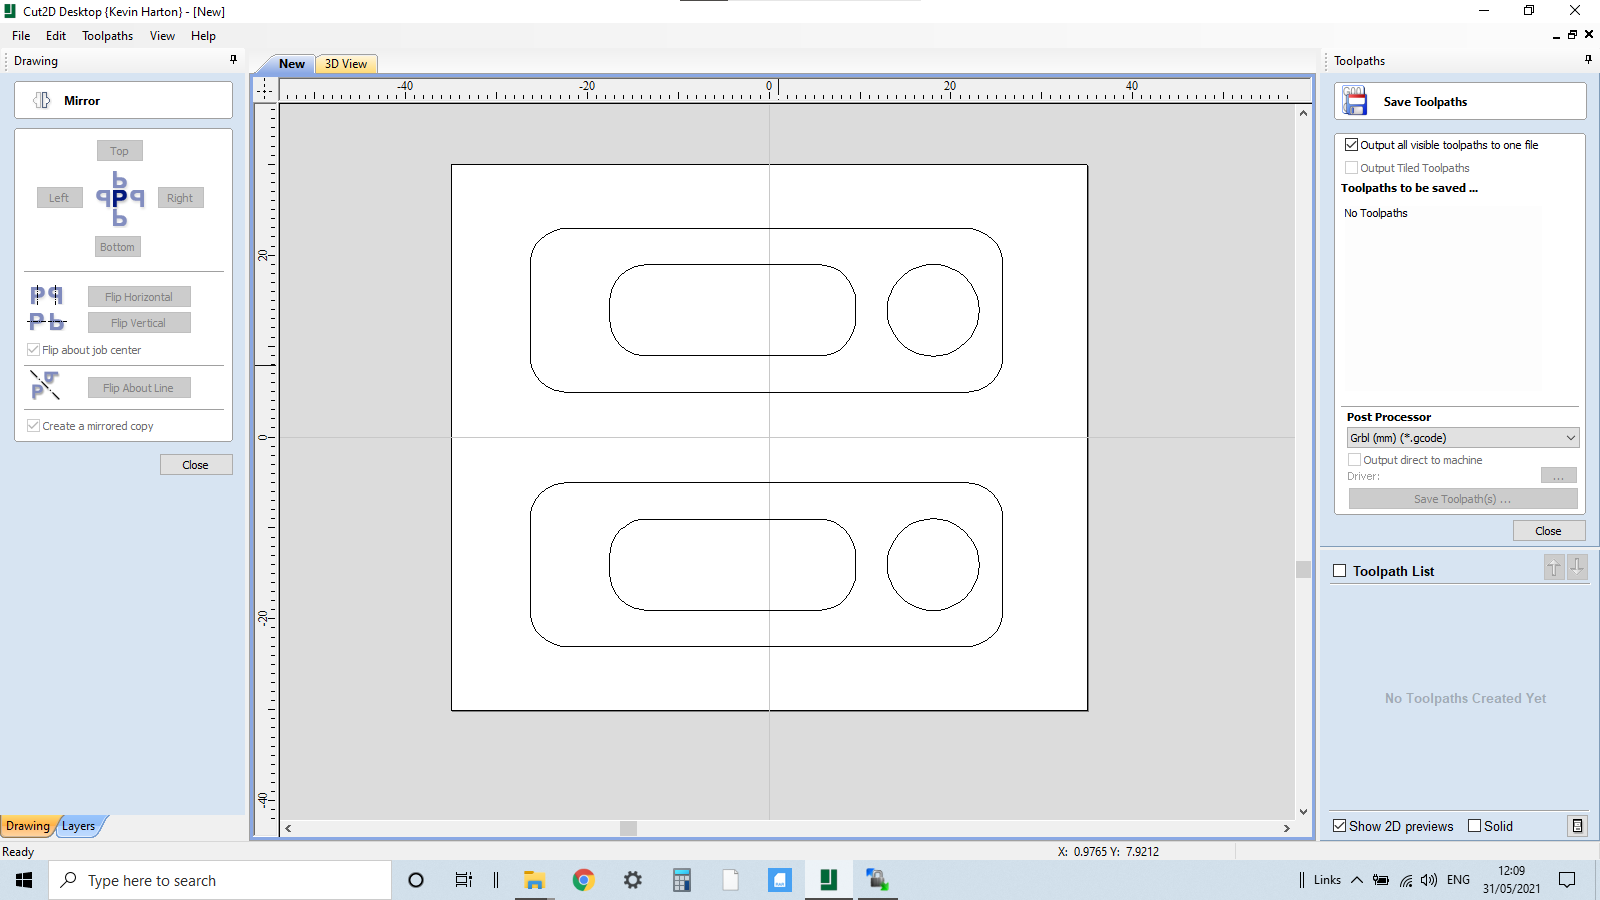Image resolution: width=1600 pixels, height=900 pixels.
Task: Click the Flip About Line diagonal icon
Action: click(x=45, y=385)
